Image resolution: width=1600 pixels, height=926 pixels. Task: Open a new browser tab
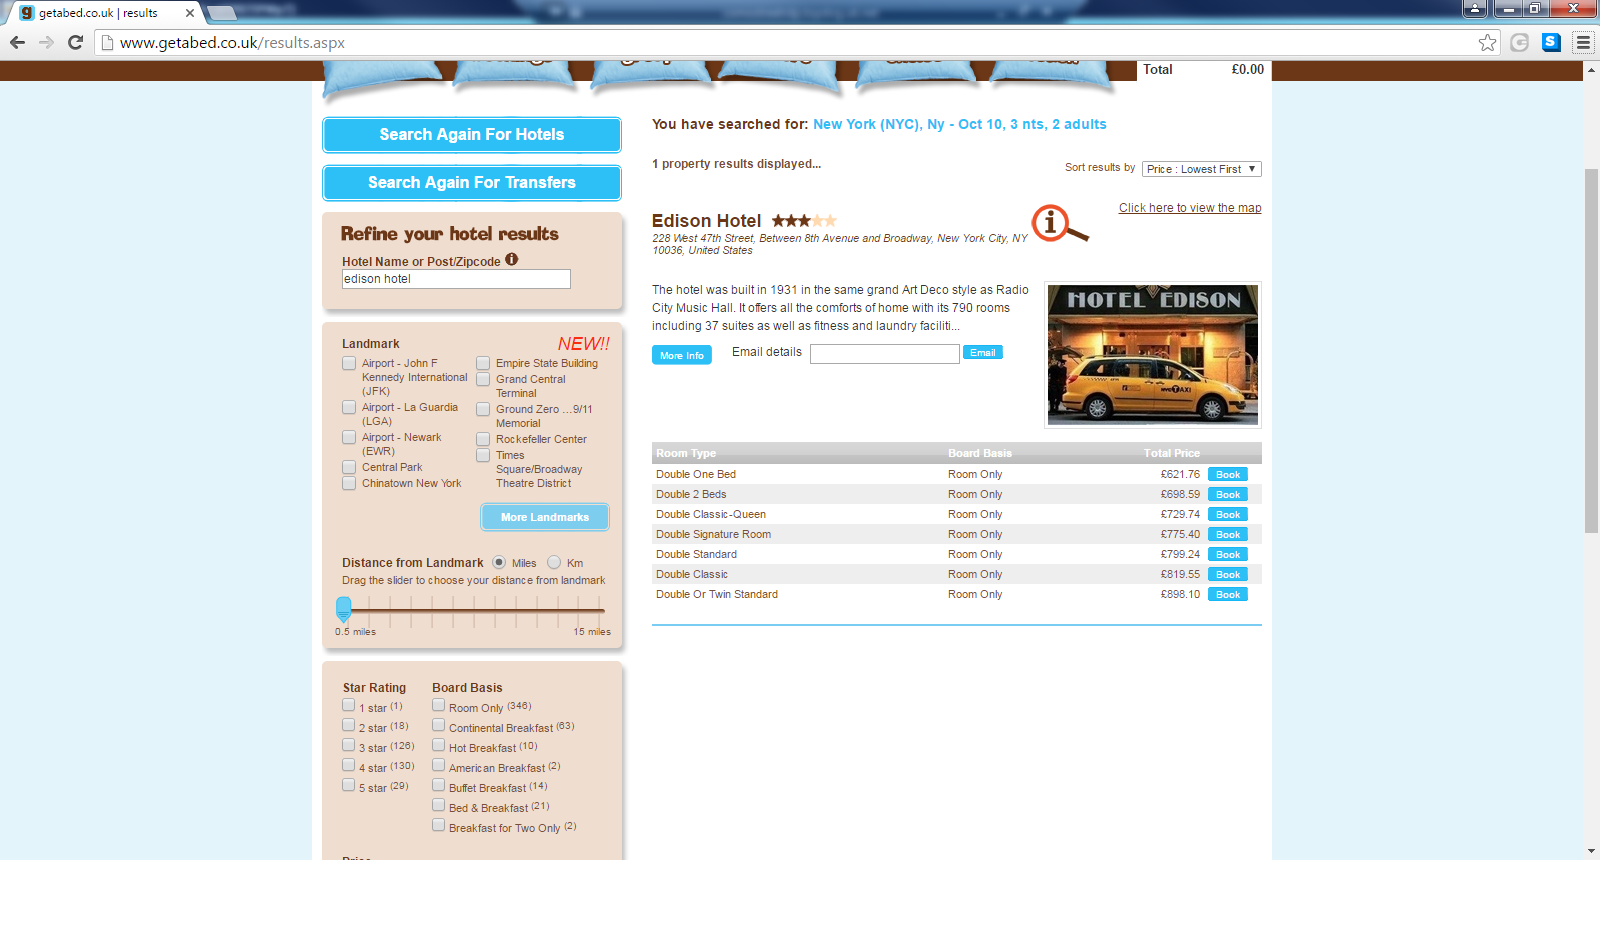(221, 13)
